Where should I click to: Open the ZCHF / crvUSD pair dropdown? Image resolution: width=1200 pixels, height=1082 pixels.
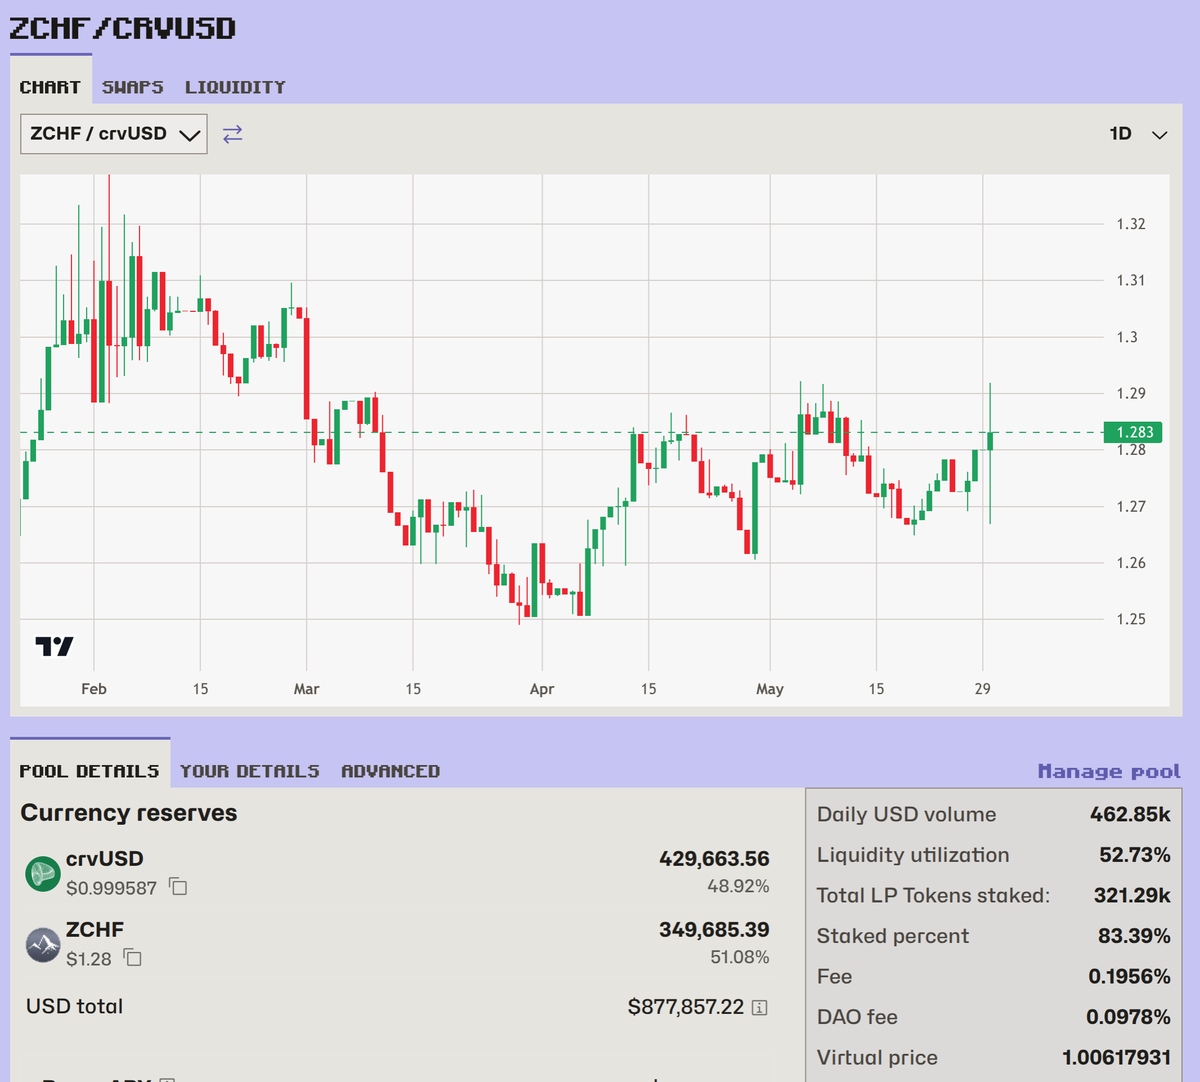pos(114,134)
